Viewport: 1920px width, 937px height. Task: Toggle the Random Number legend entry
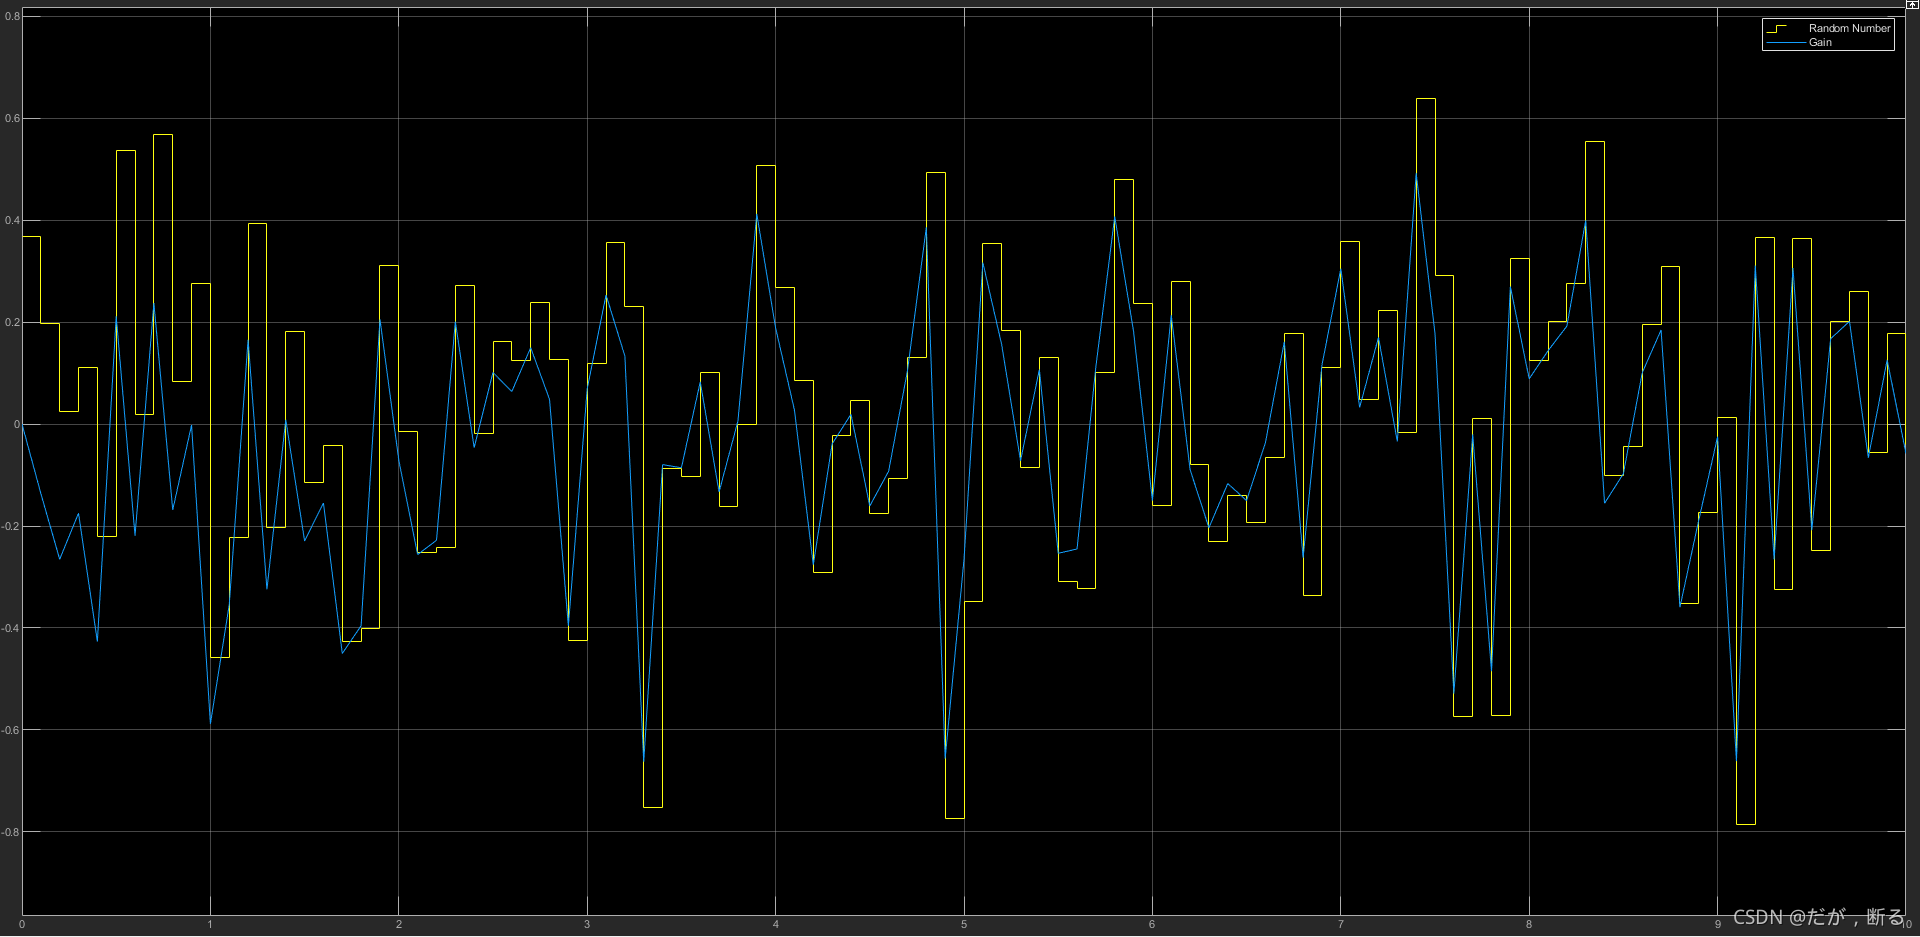click(x=1849, y=28)
